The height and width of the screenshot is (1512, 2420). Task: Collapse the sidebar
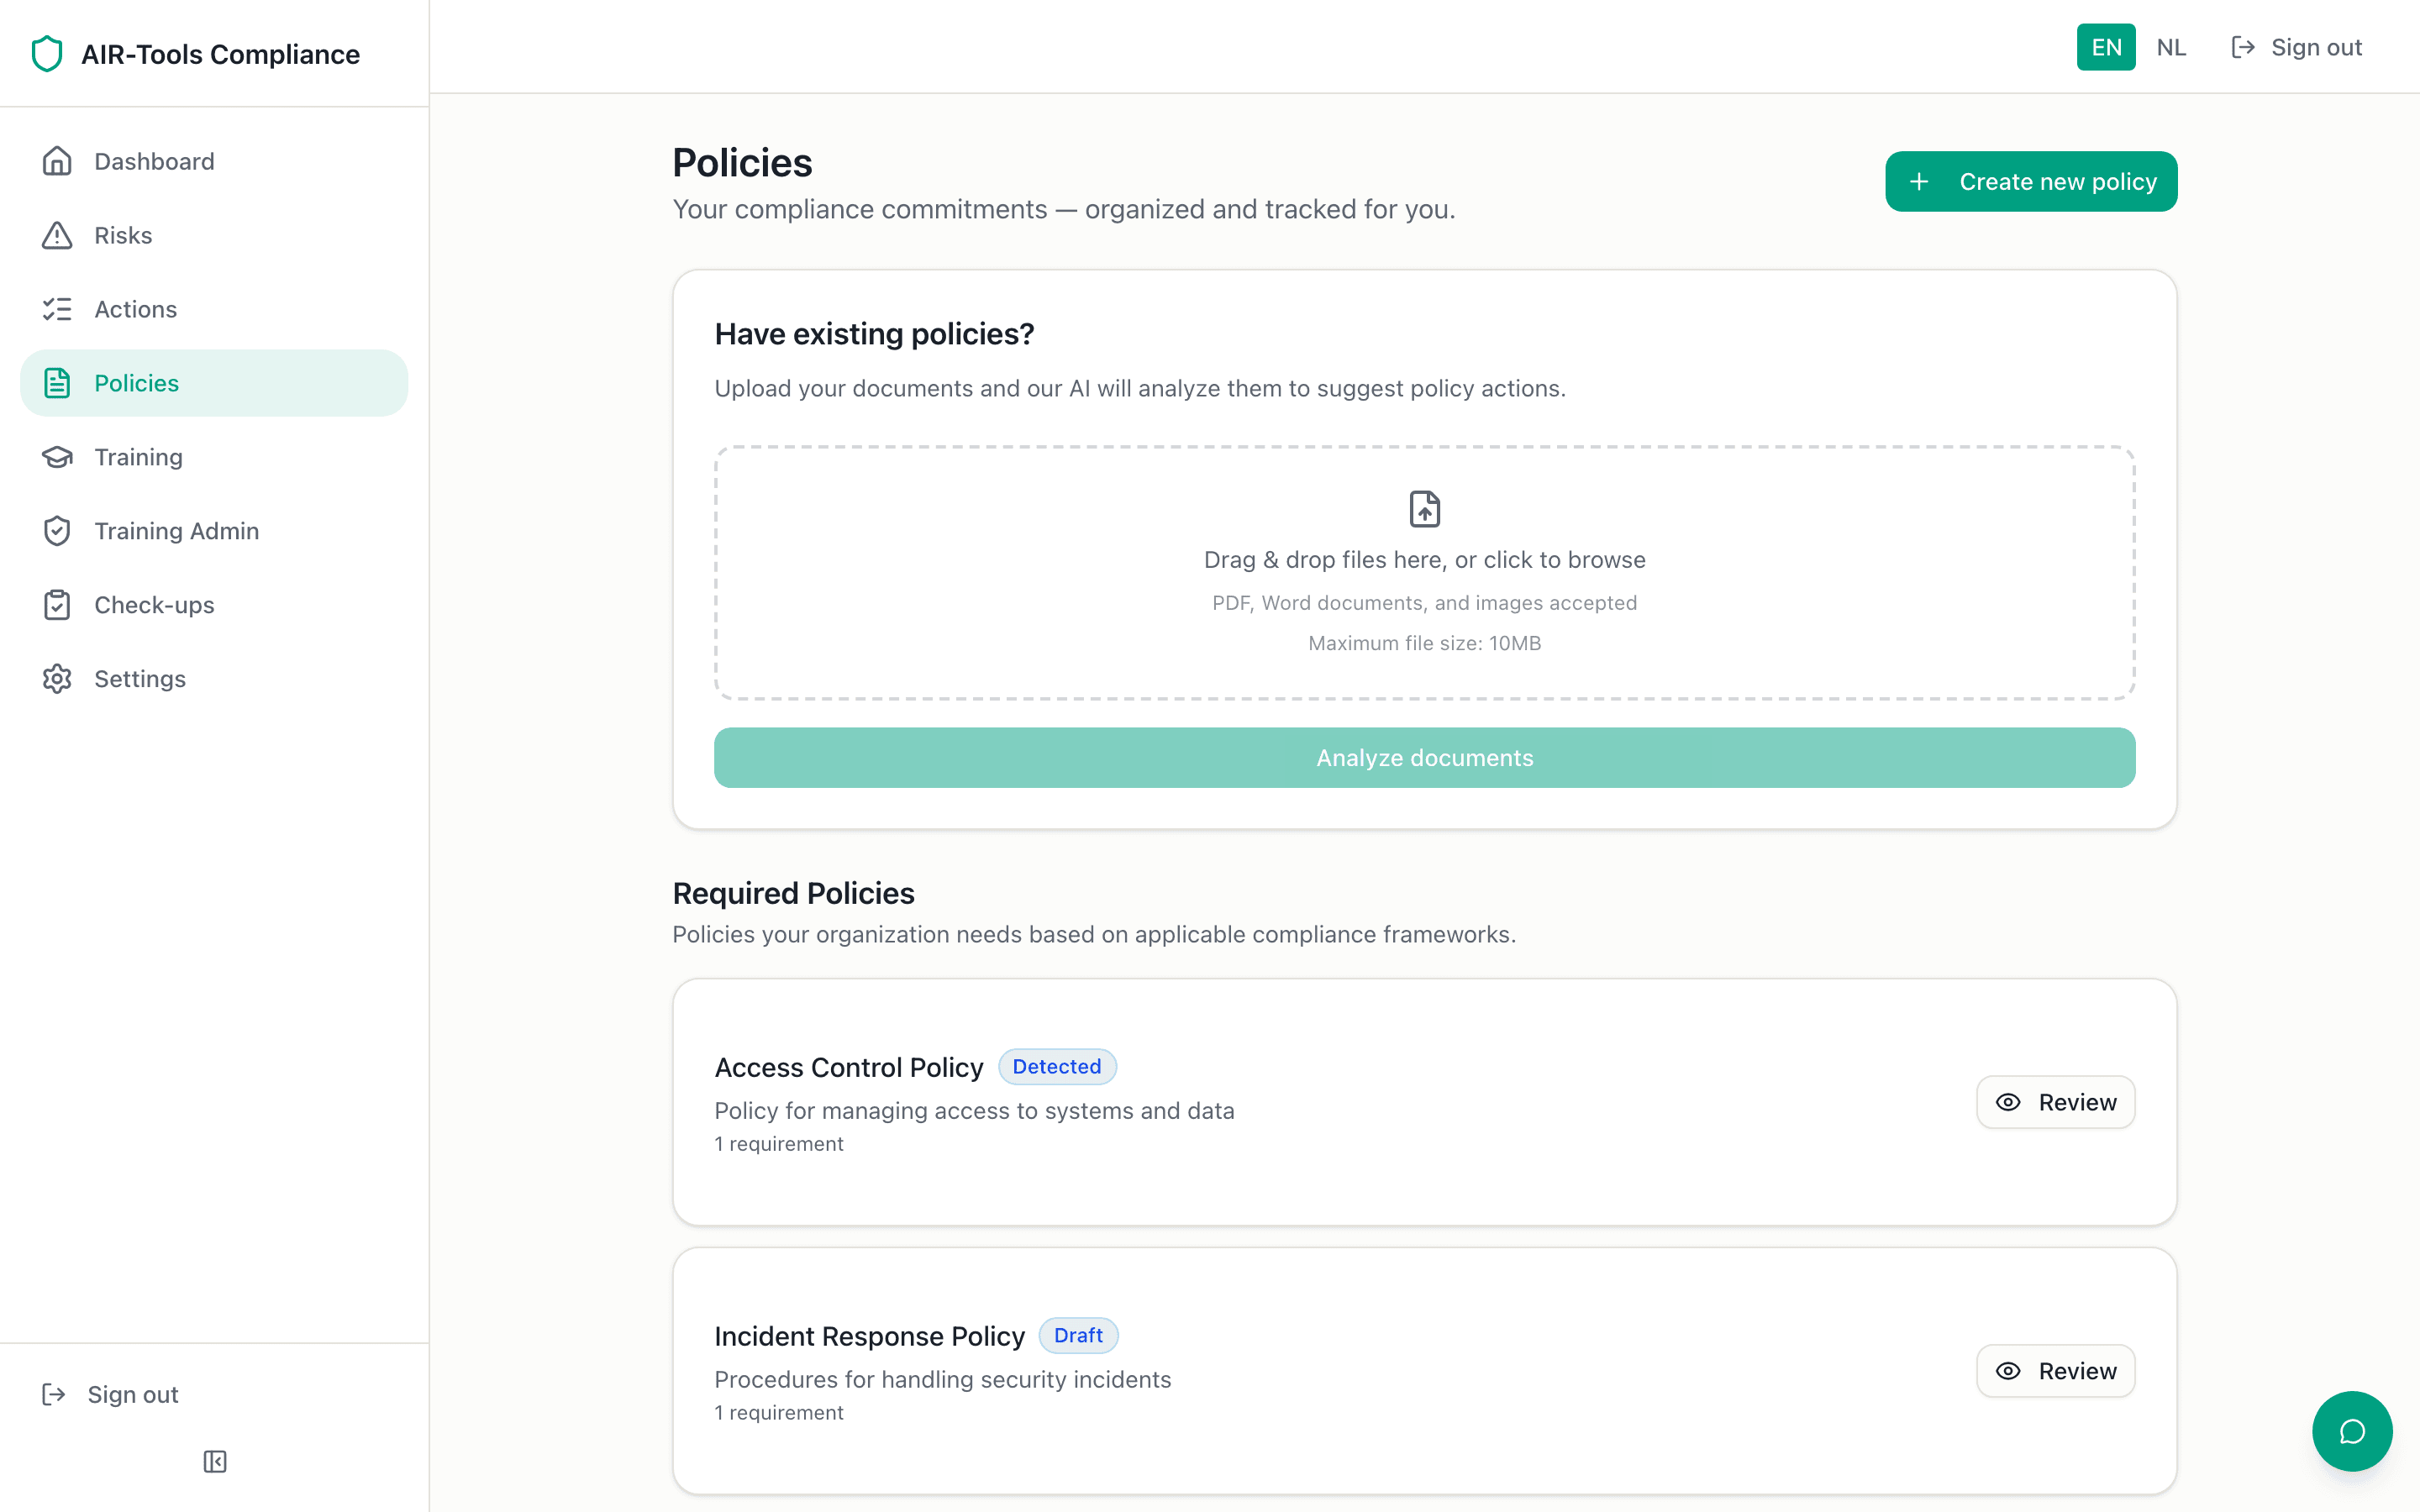pyautogui.click(x=214, y=1462)
